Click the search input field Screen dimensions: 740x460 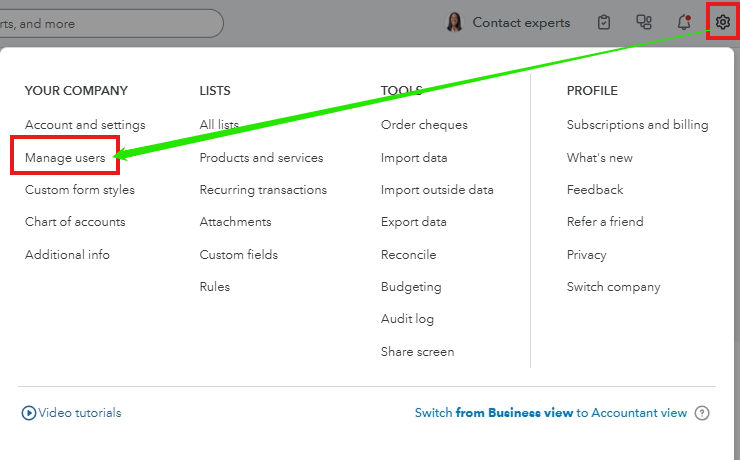pos(110,23)
